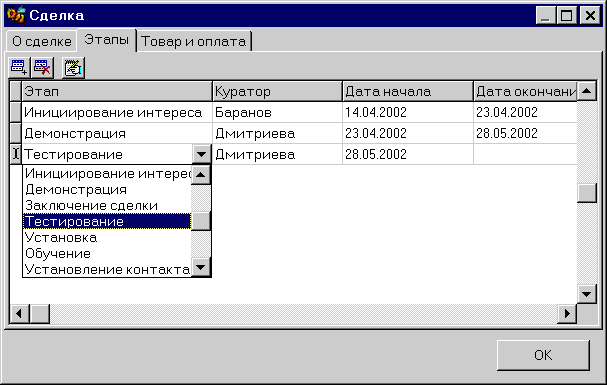
Task: Select Установление контакта in the dropdown list
Action: 107,269
